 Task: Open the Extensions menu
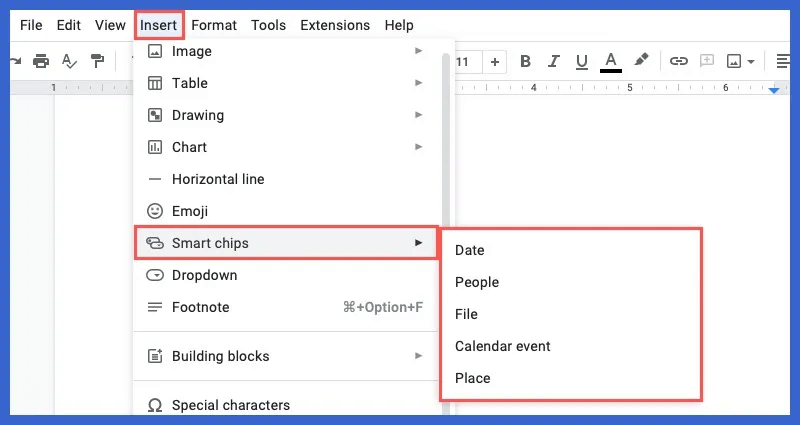[335, 25]
